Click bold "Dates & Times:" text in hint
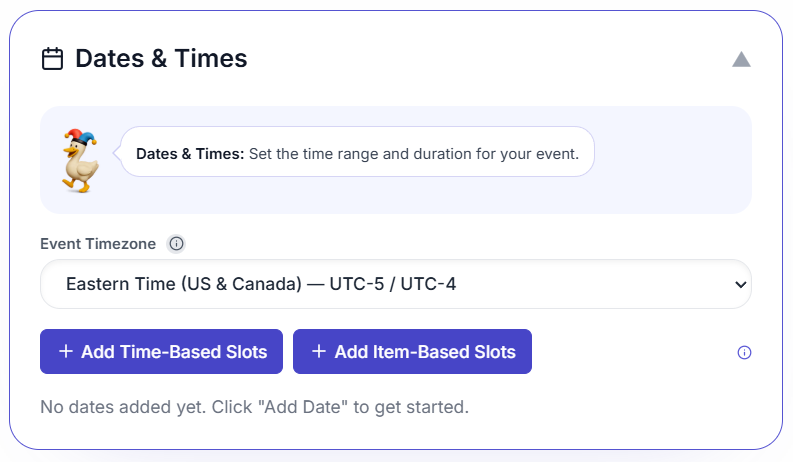The width and height of the screenshot is (793, 462). [190, 154]
